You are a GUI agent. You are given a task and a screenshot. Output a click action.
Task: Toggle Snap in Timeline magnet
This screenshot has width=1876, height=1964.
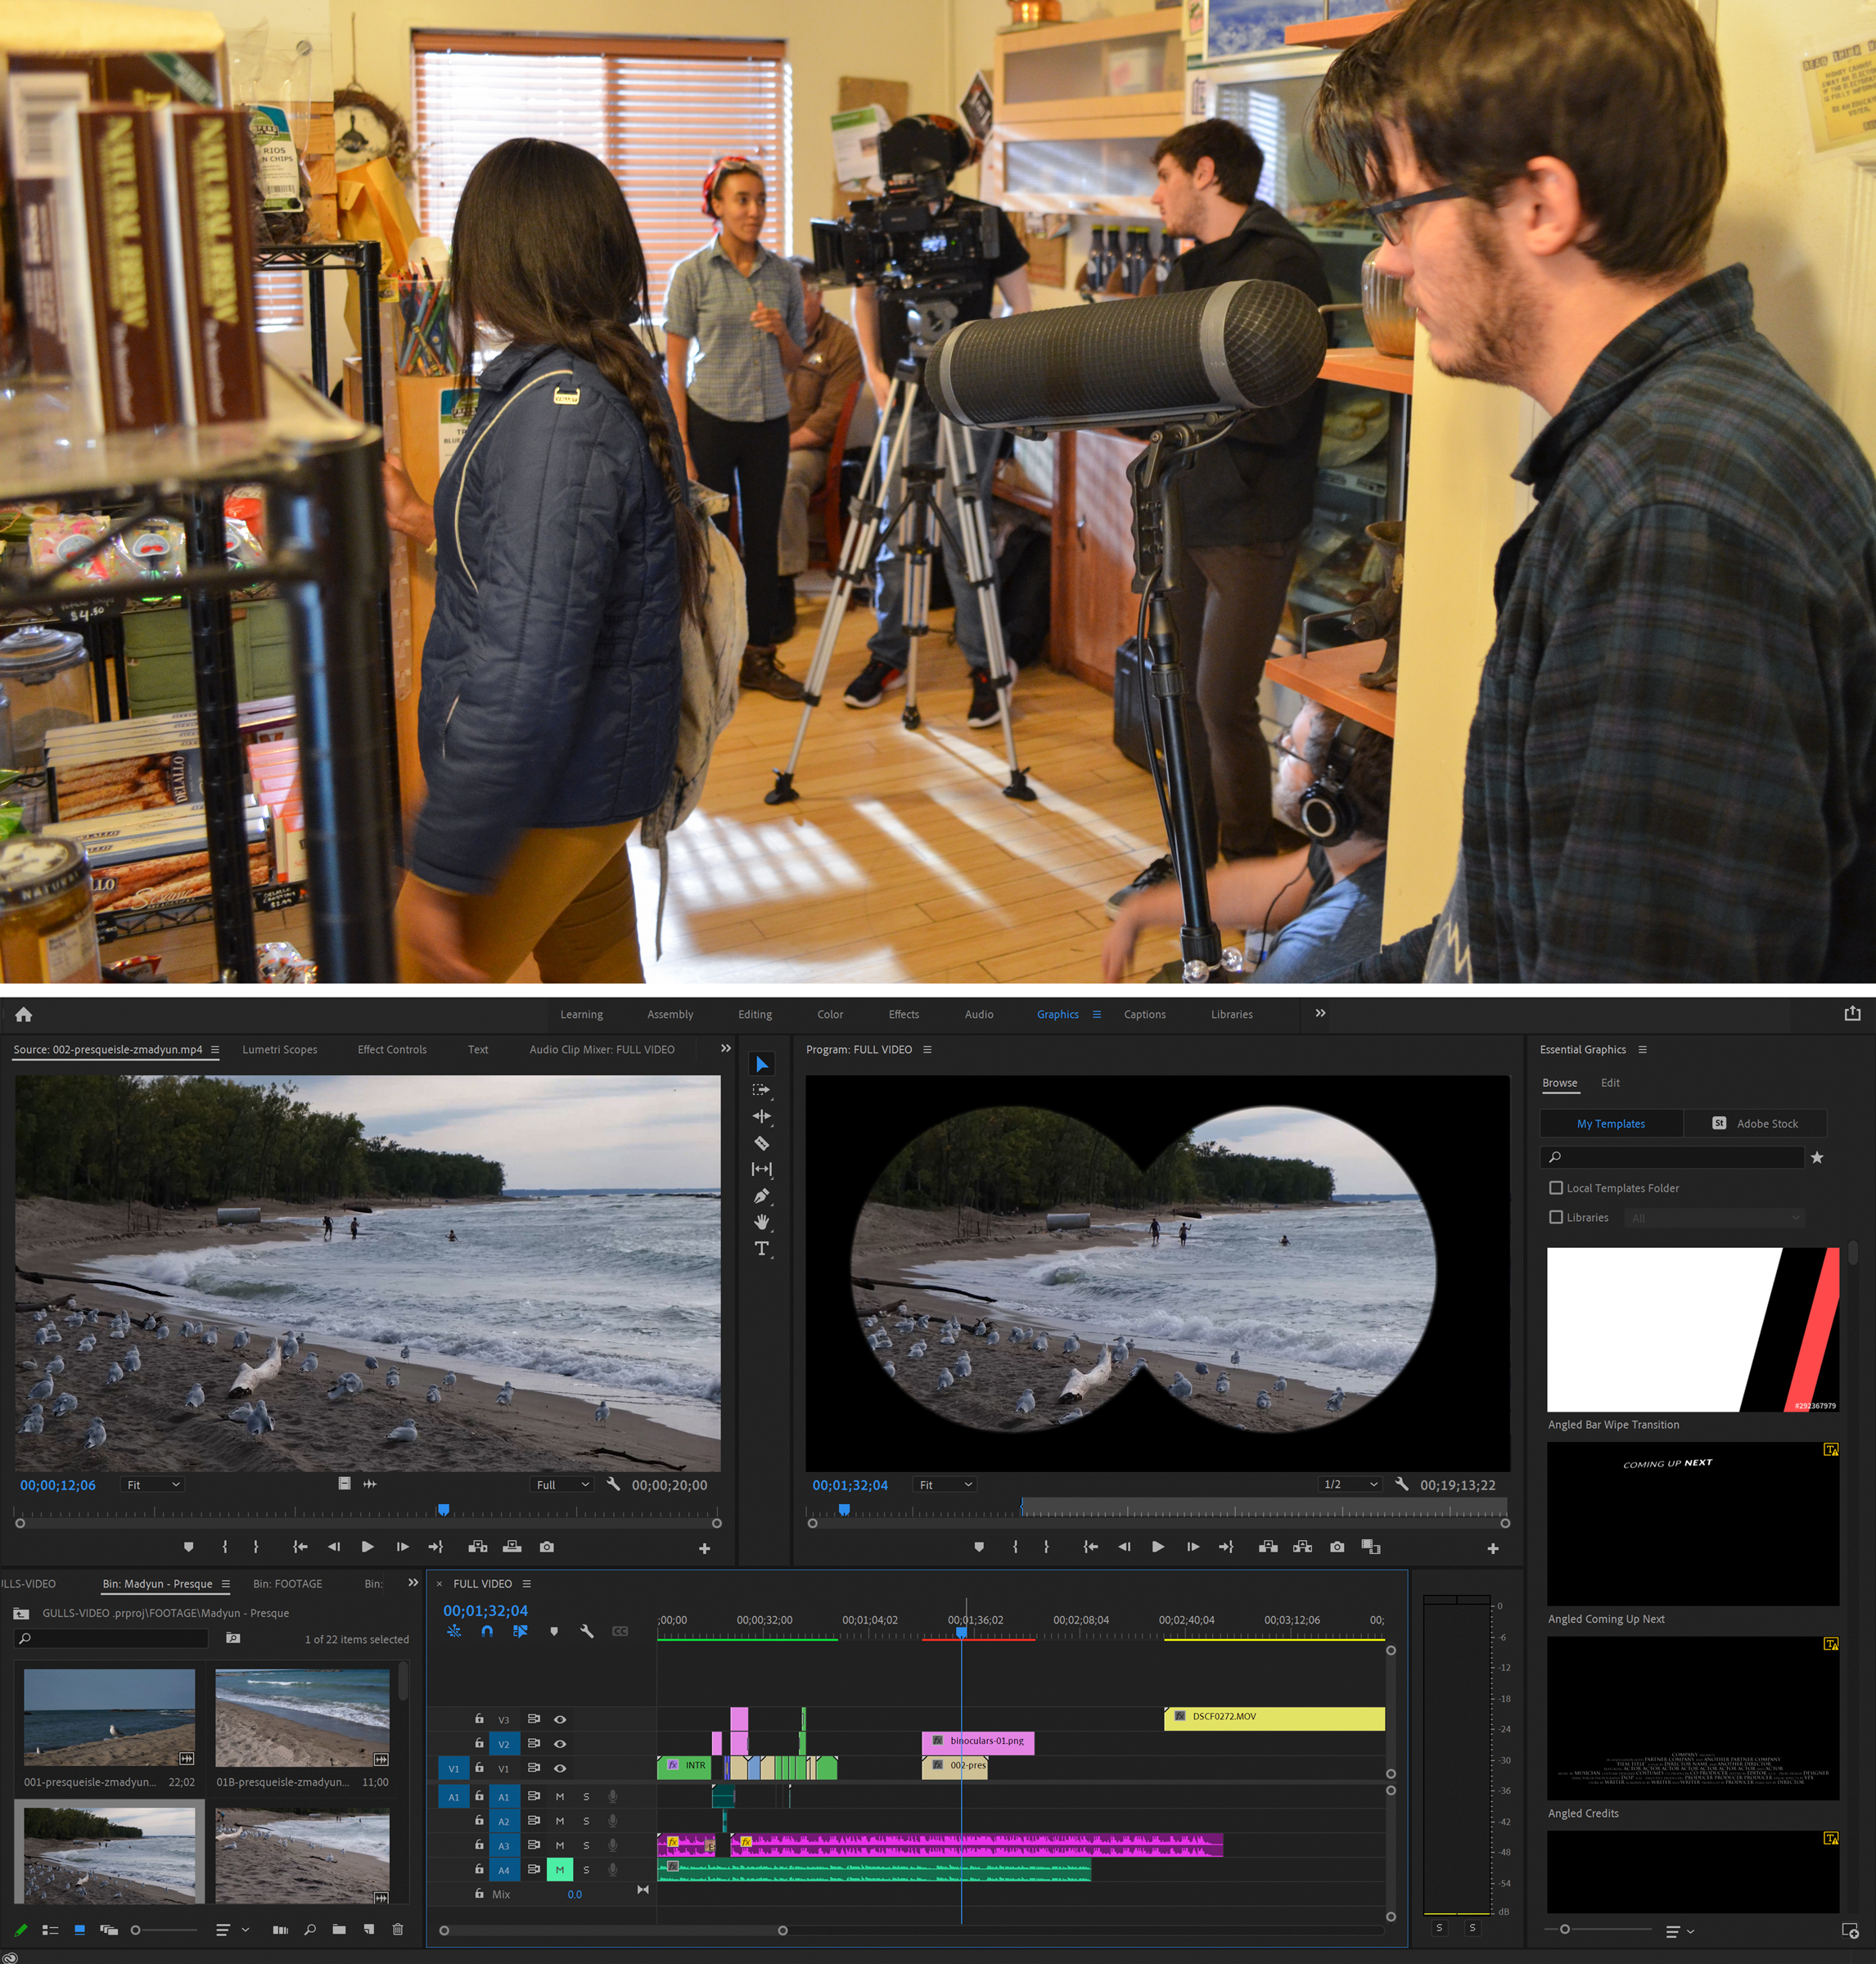pyautogui.click(x=487, y=1631)
